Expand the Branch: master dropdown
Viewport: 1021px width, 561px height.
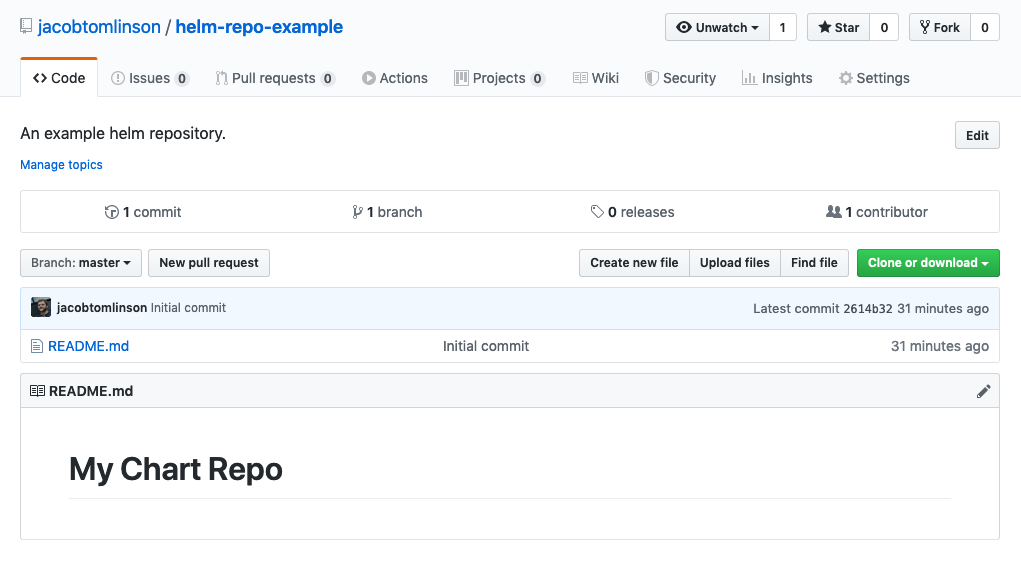pyautogui.click(x=81, y=263)
